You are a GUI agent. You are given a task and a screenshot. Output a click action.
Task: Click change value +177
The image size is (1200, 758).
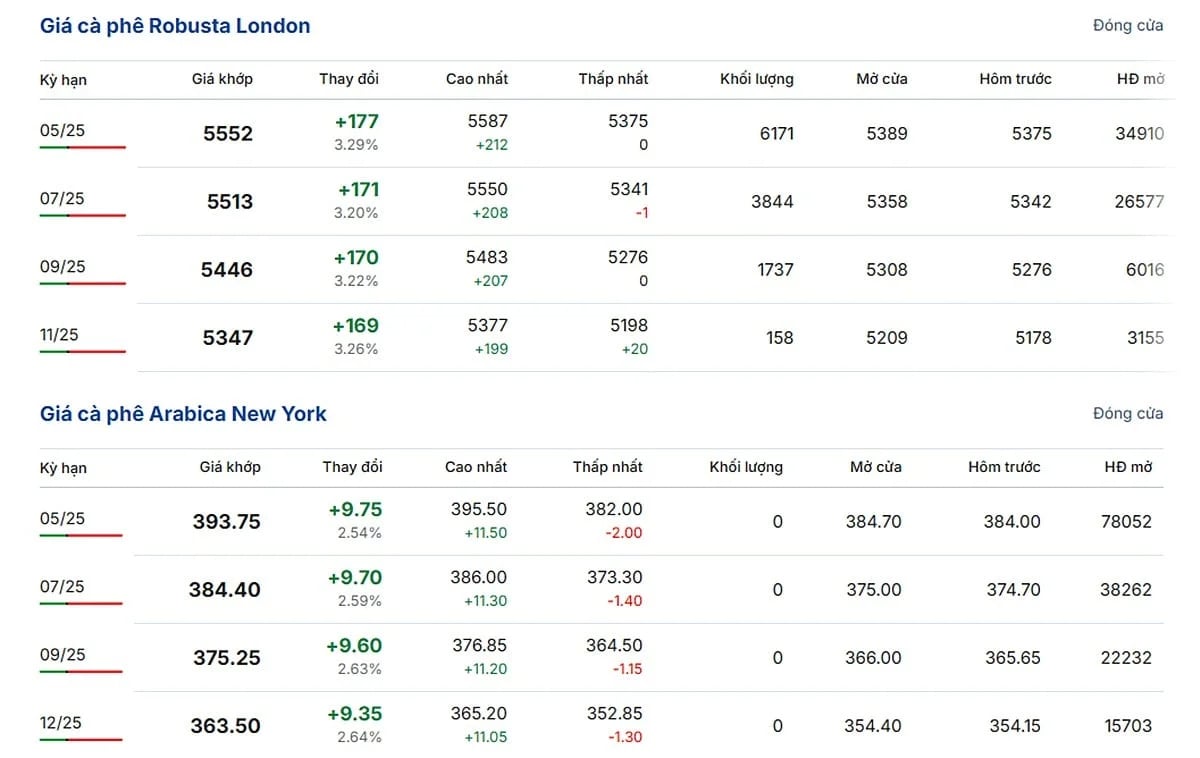[x=357, y=122]
